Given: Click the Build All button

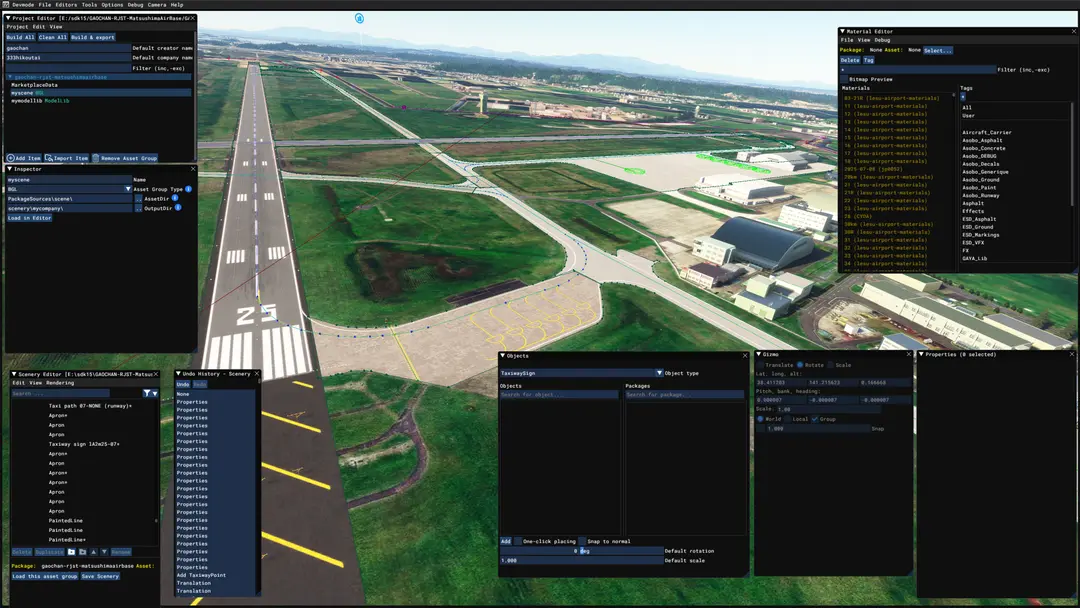Looking at the screenshot, I should (20, 37).
